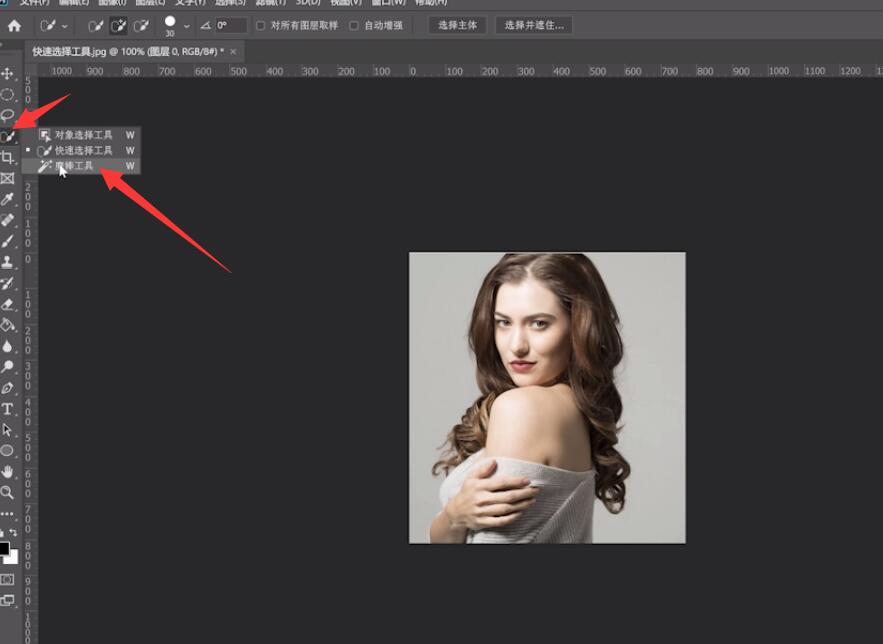Close the 快速选择工具.jpg document tab
Screen dimensions: 883x644
233,52
